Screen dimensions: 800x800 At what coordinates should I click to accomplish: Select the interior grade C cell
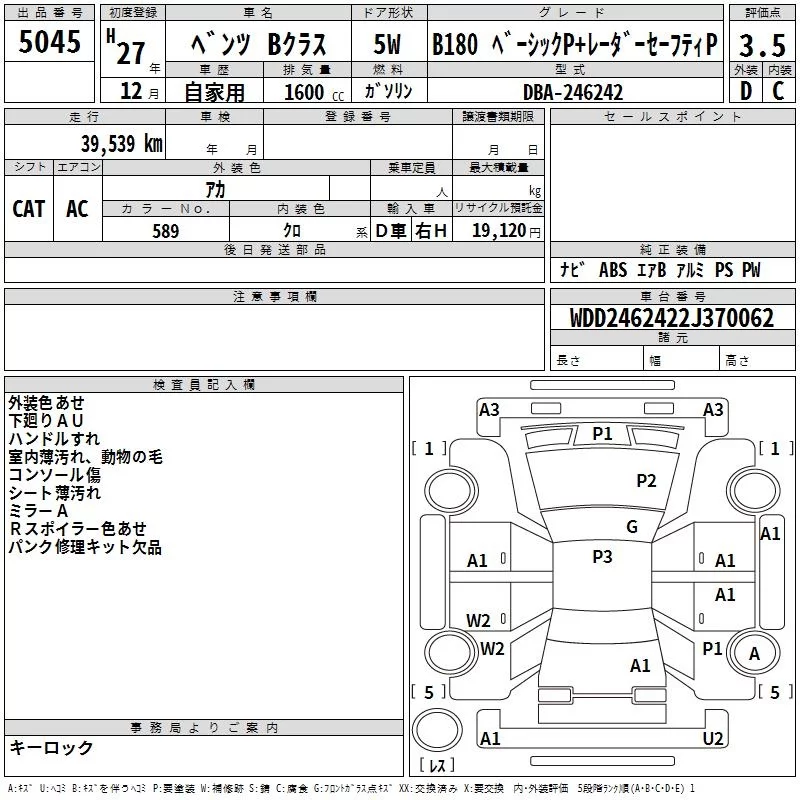coord(778,91)
